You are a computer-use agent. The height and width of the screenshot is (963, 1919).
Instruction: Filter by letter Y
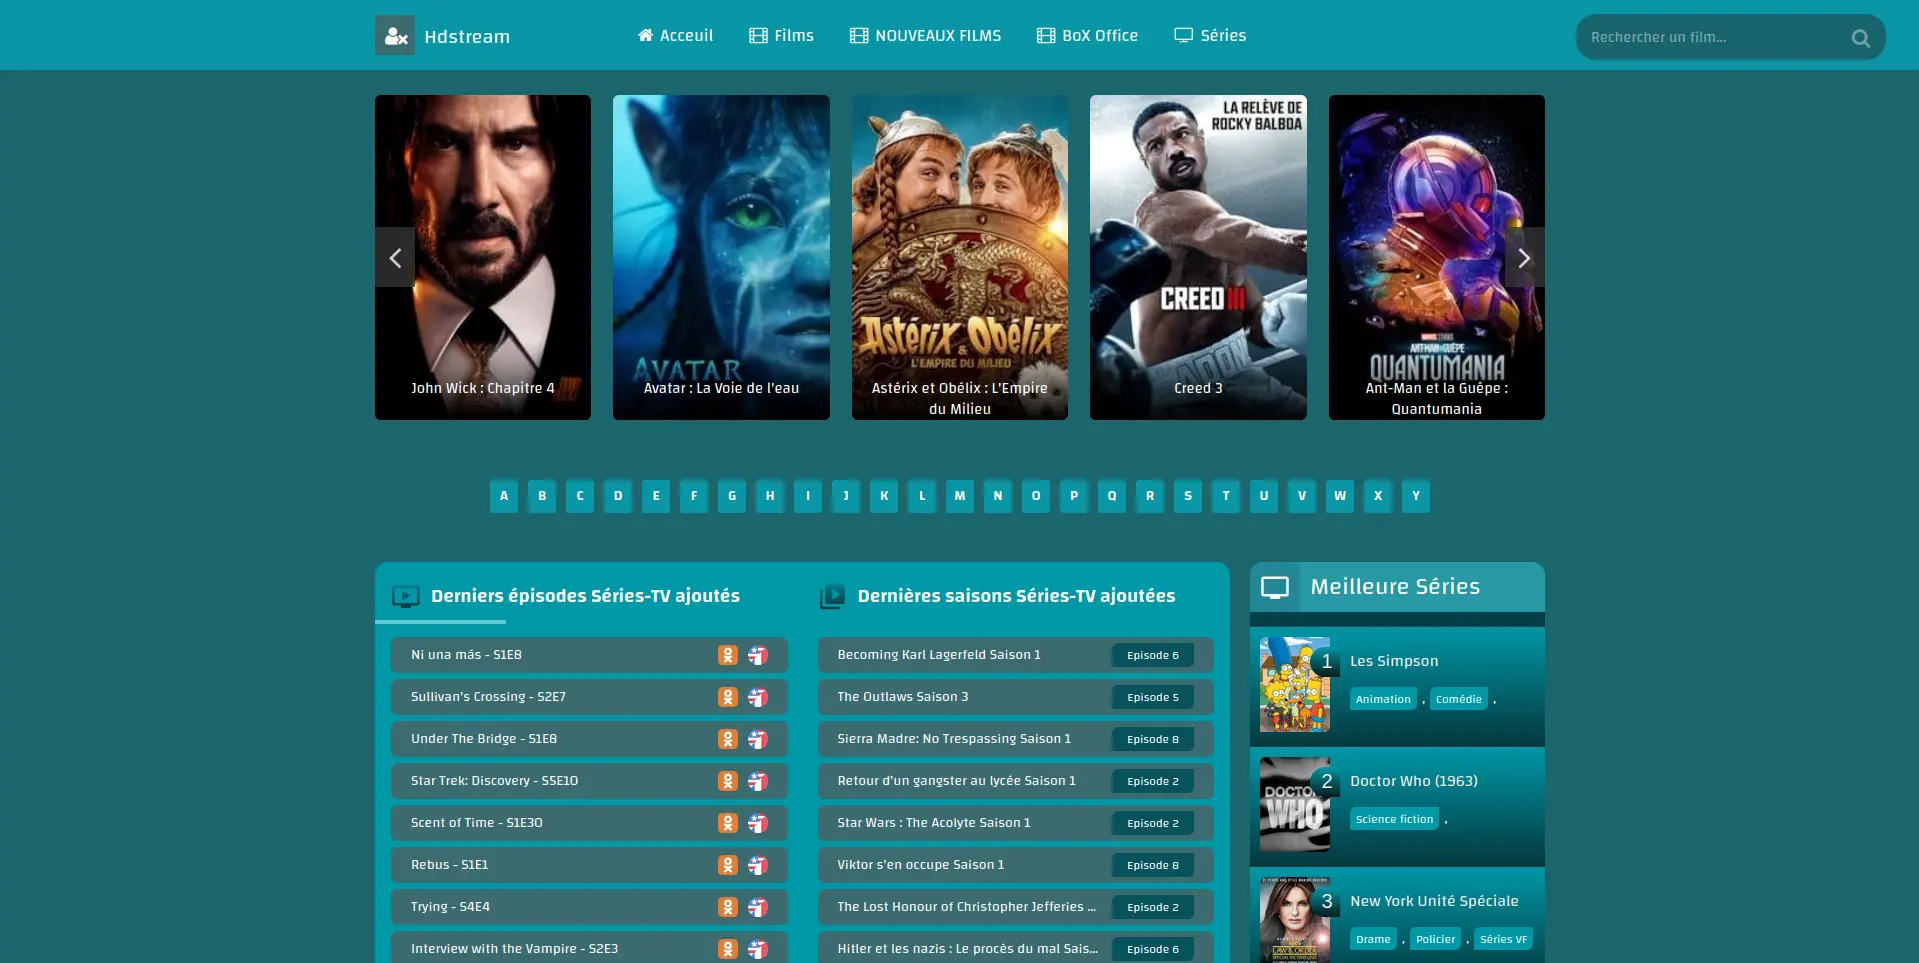point(1416,496)
